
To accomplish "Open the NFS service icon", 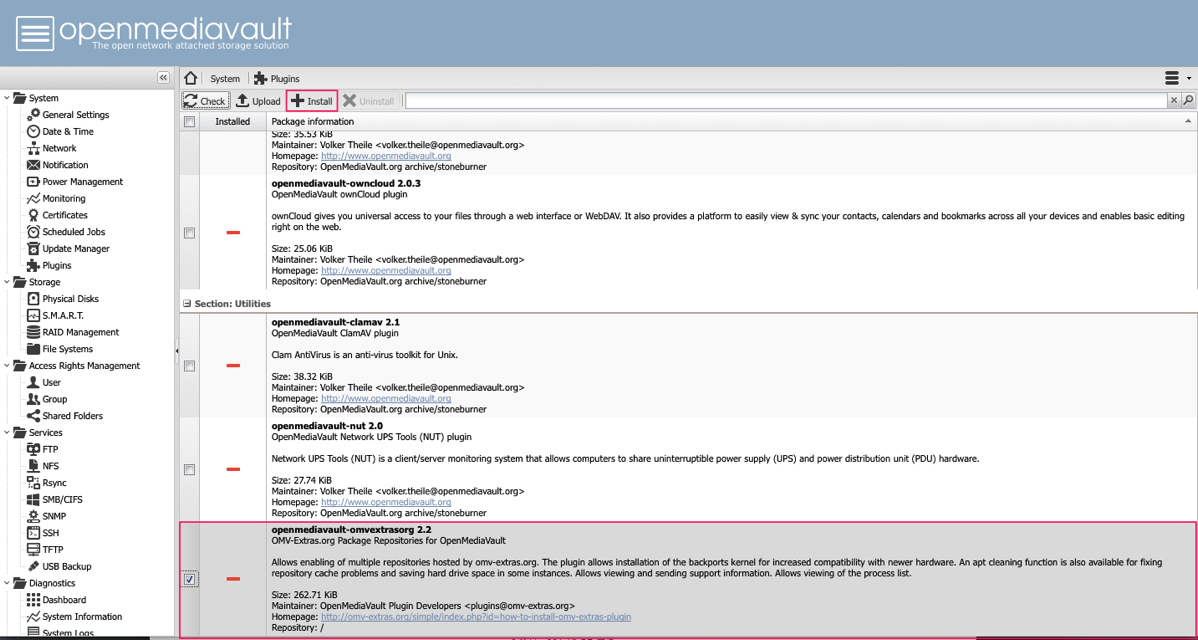I will pyautogui.click(x=33, y=466).
